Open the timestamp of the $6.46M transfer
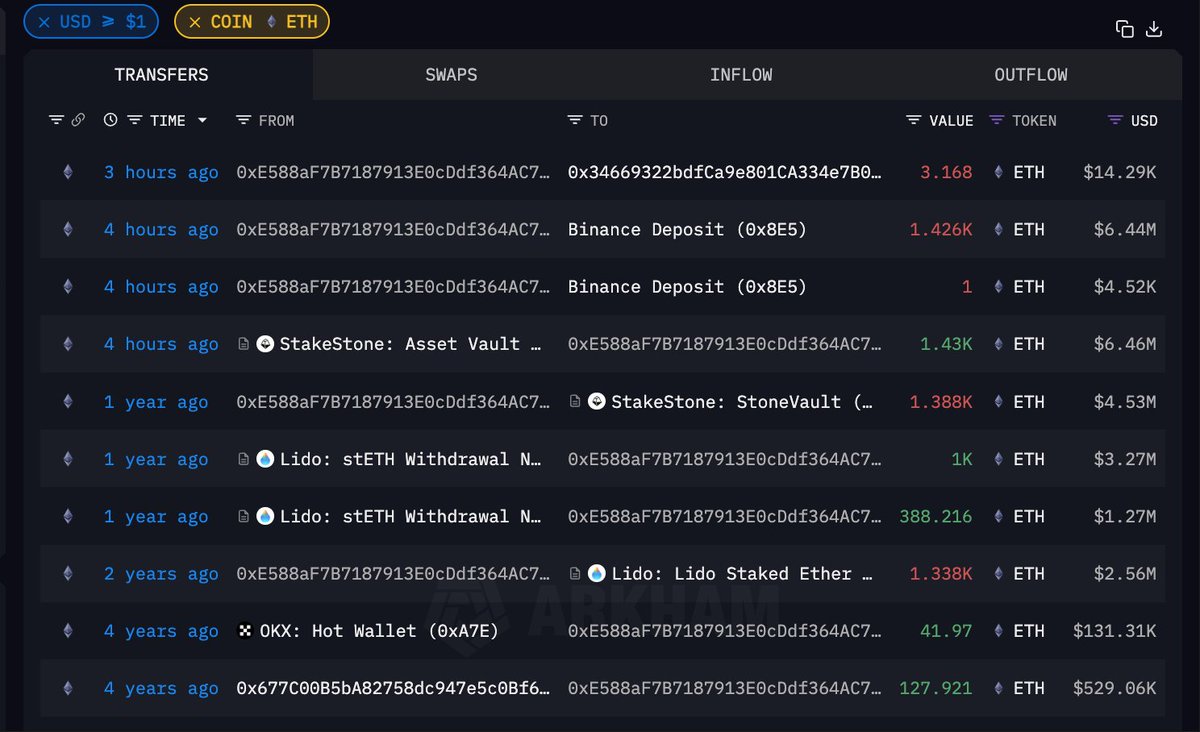The height and width of the screenshot is (732, 1200). coord(161,344)
